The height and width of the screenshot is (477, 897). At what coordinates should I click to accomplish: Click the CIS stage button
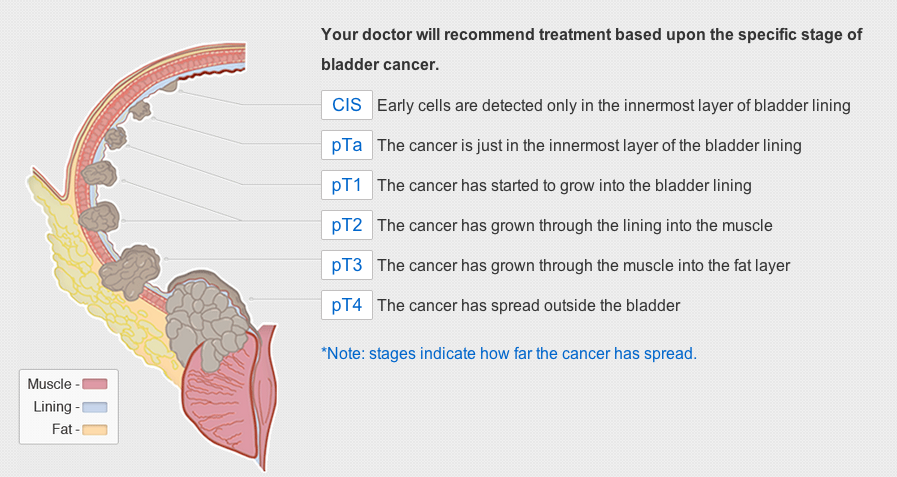pyautogui.click(x=347, y=105)
